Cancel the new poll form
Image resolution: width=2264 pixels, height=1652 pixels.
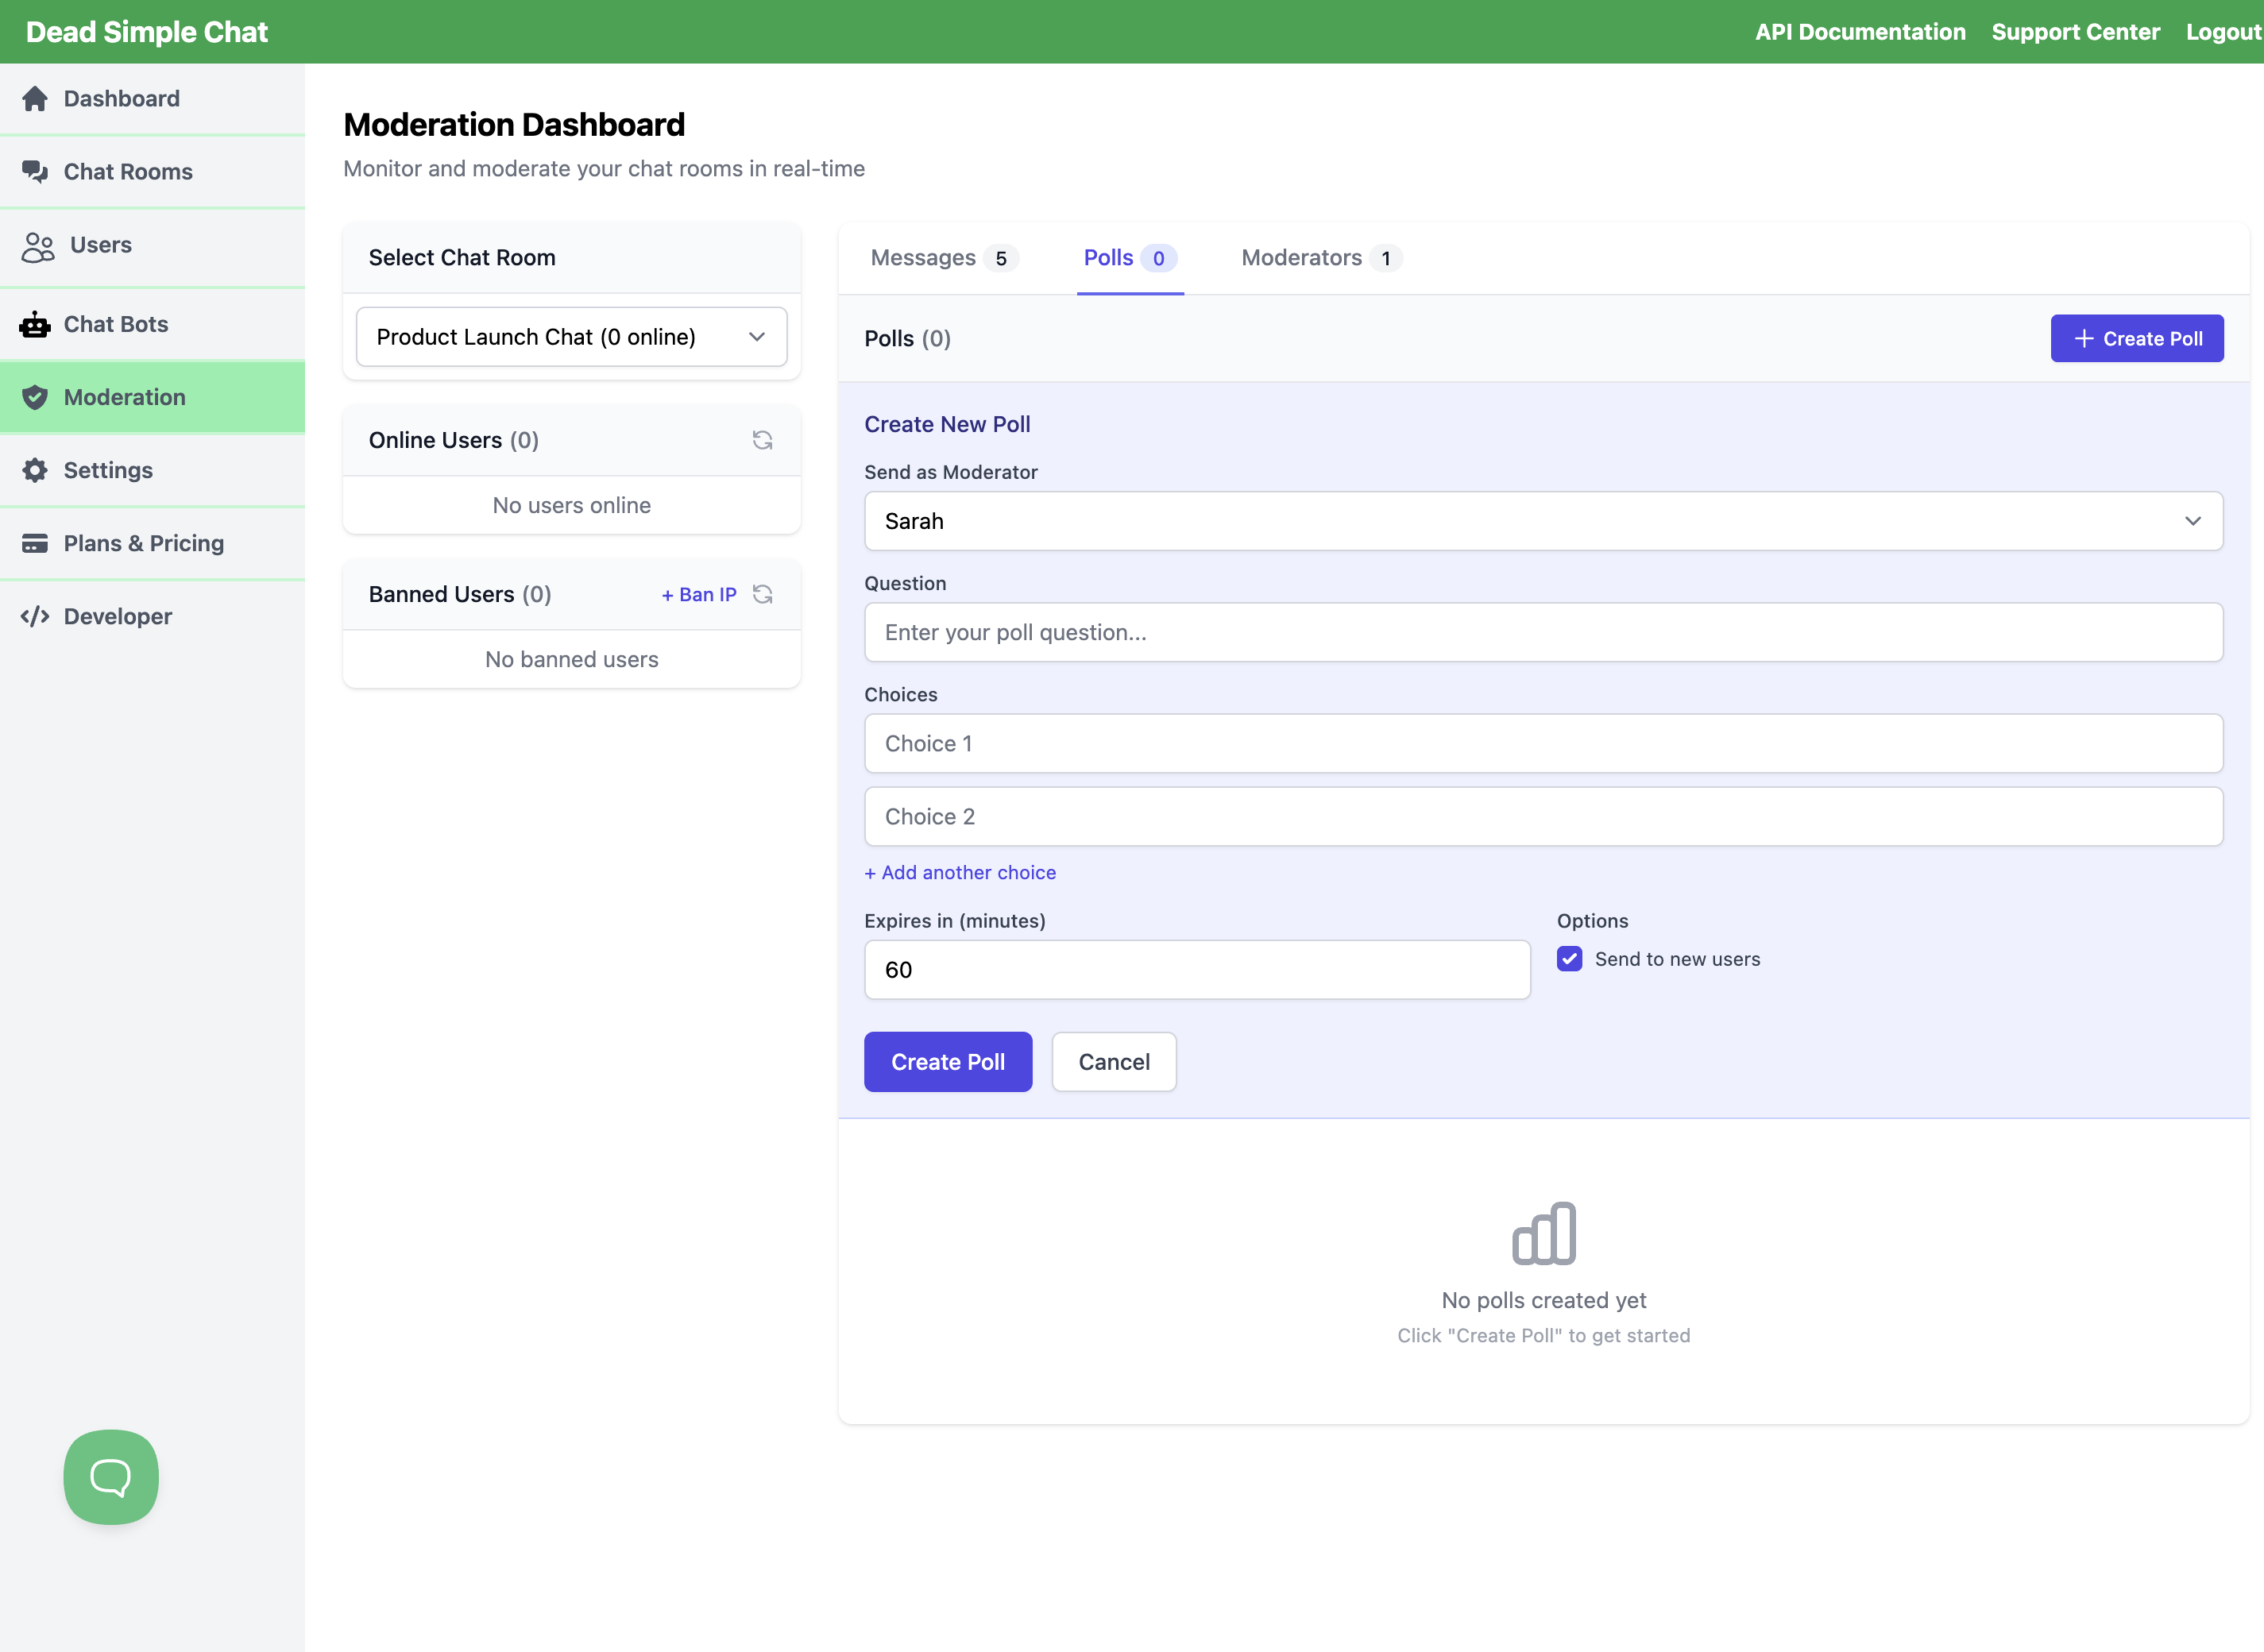click(1114, 1062)
